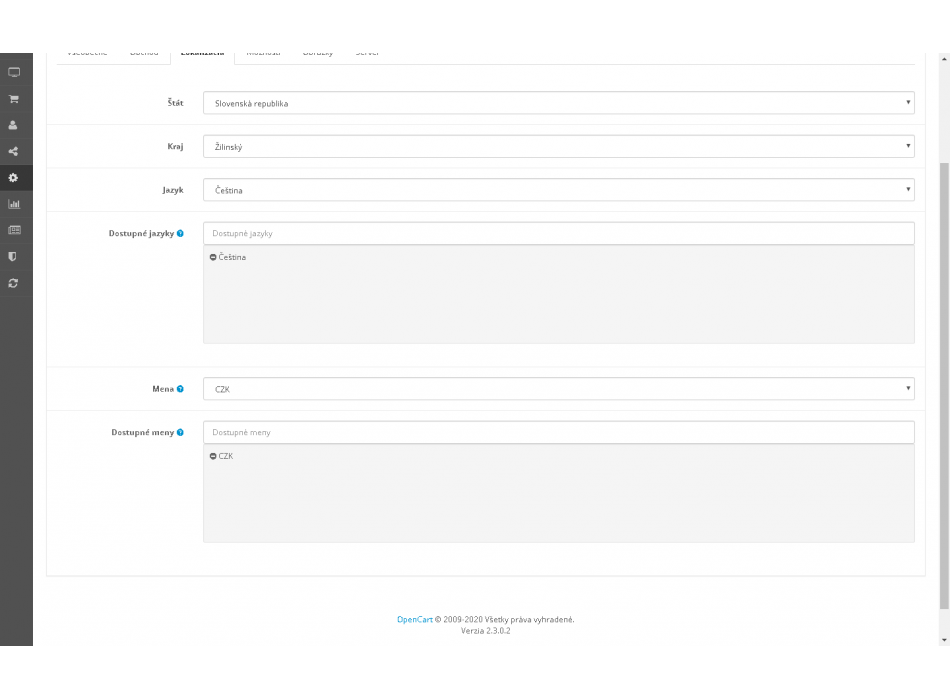Click the Verzia 2.3.0.2 footer text
950x700 pixels.
point(485,631)
